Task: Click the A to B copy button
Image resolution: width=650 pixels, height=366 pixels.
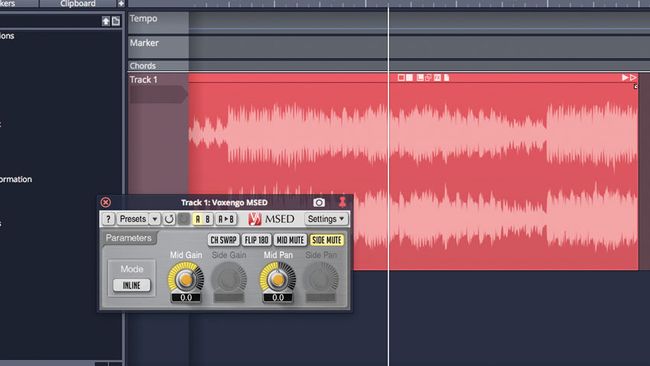Action: pos(226,219)
